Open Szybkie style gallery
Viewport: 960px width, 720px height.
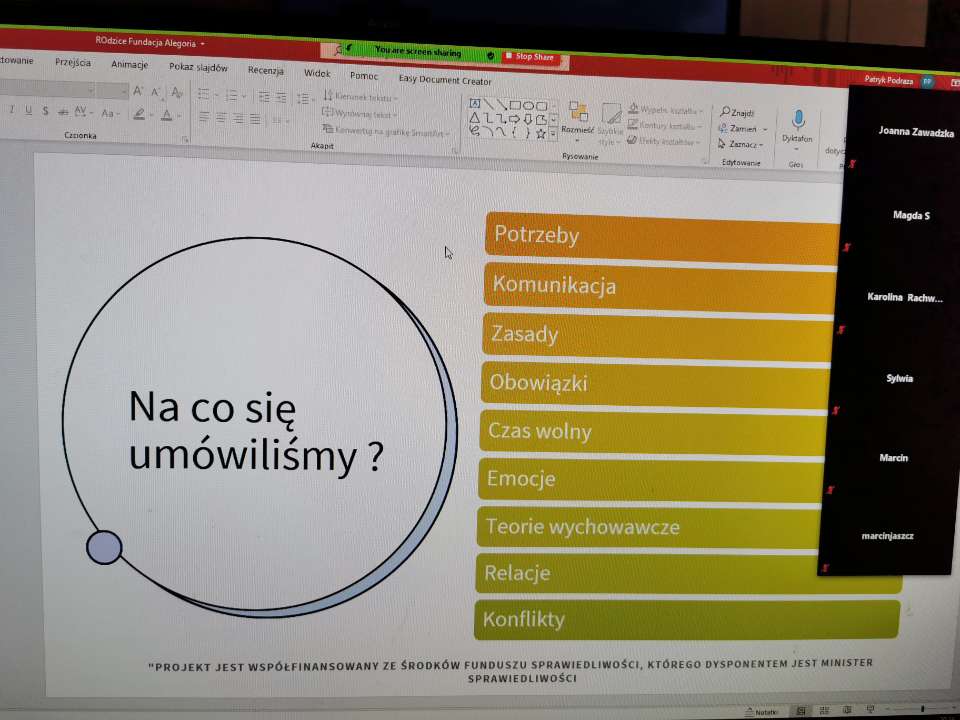pyautogui.click(x=610, y=124)
